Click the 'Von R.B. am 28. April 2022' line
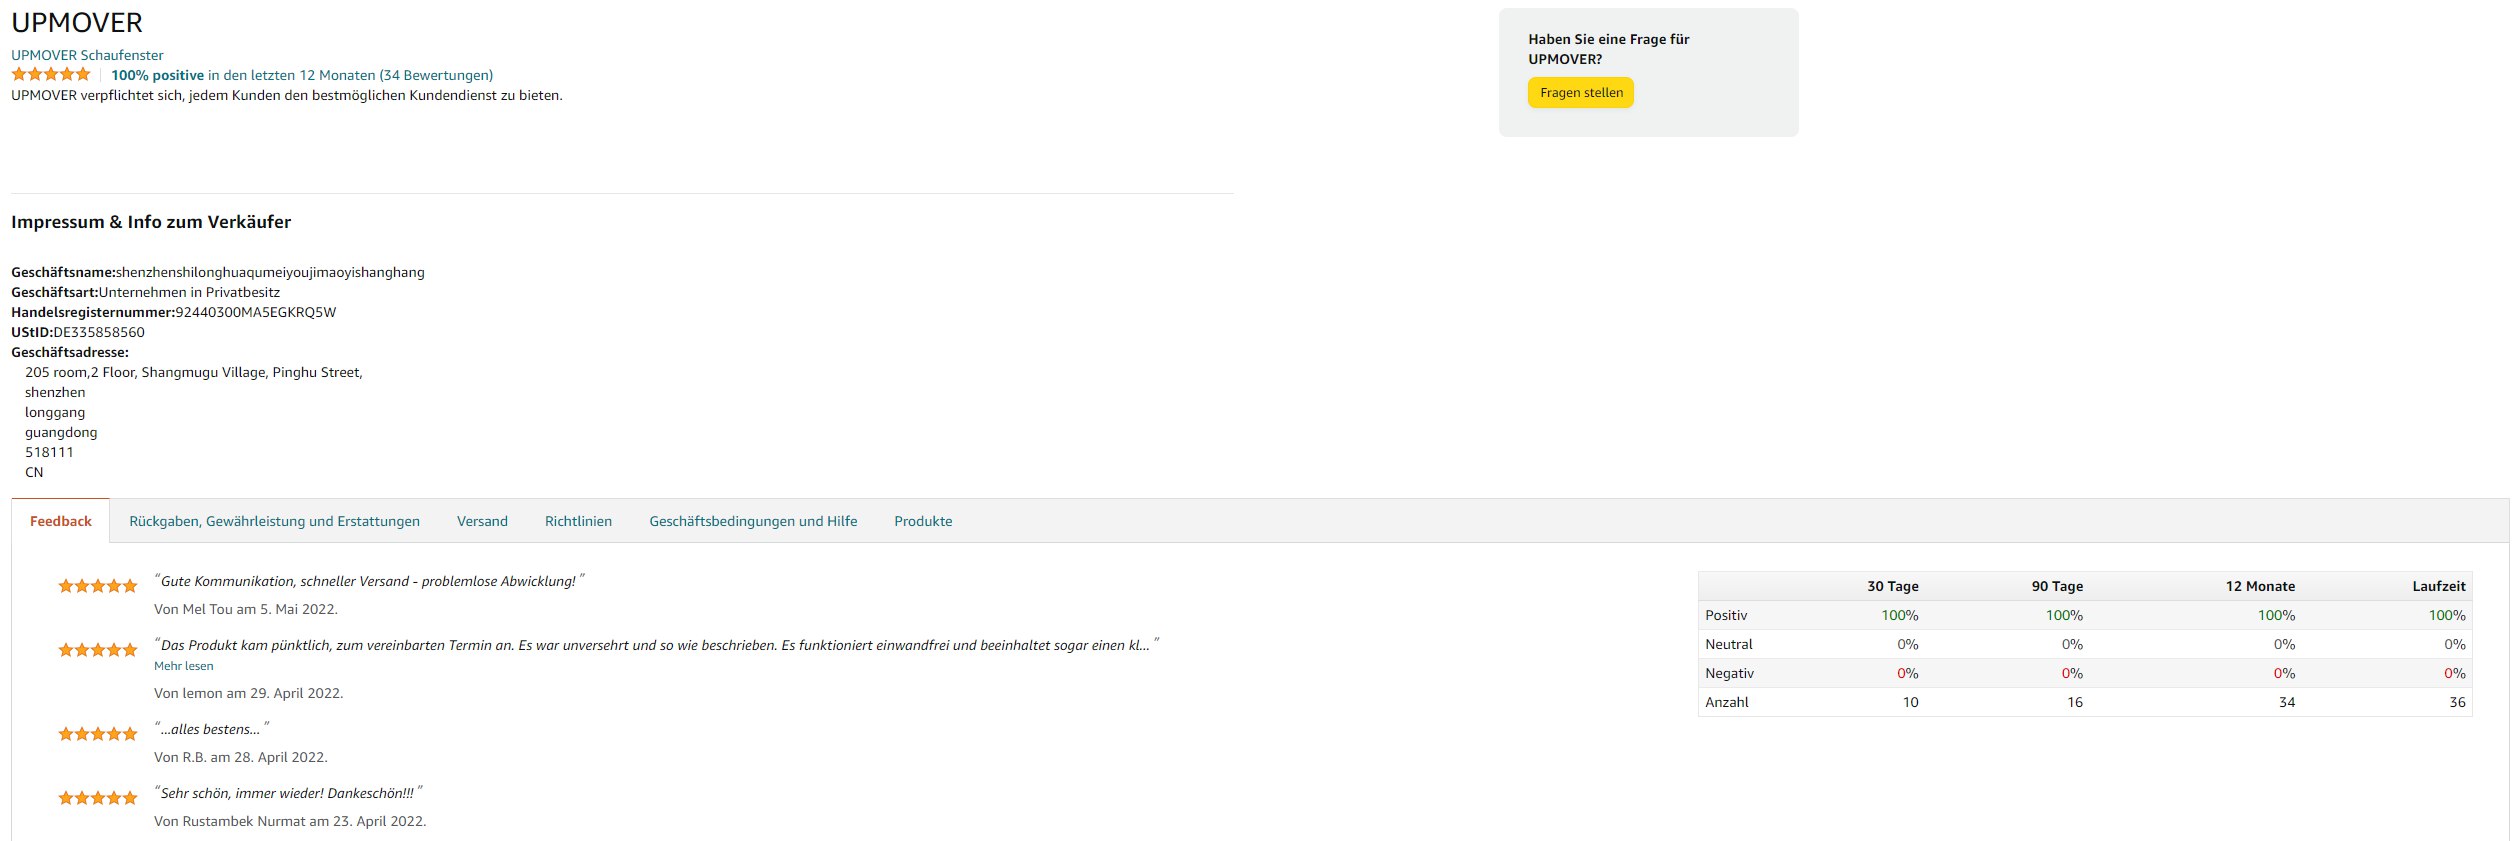This screenshot has height=841, width=2513. pyautogui.click(x=241, y=757)
